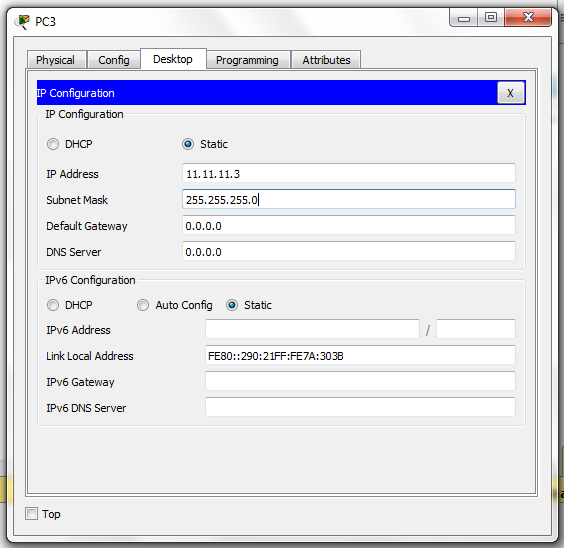Click the Subnet Mask label

(x=77, y=200)
